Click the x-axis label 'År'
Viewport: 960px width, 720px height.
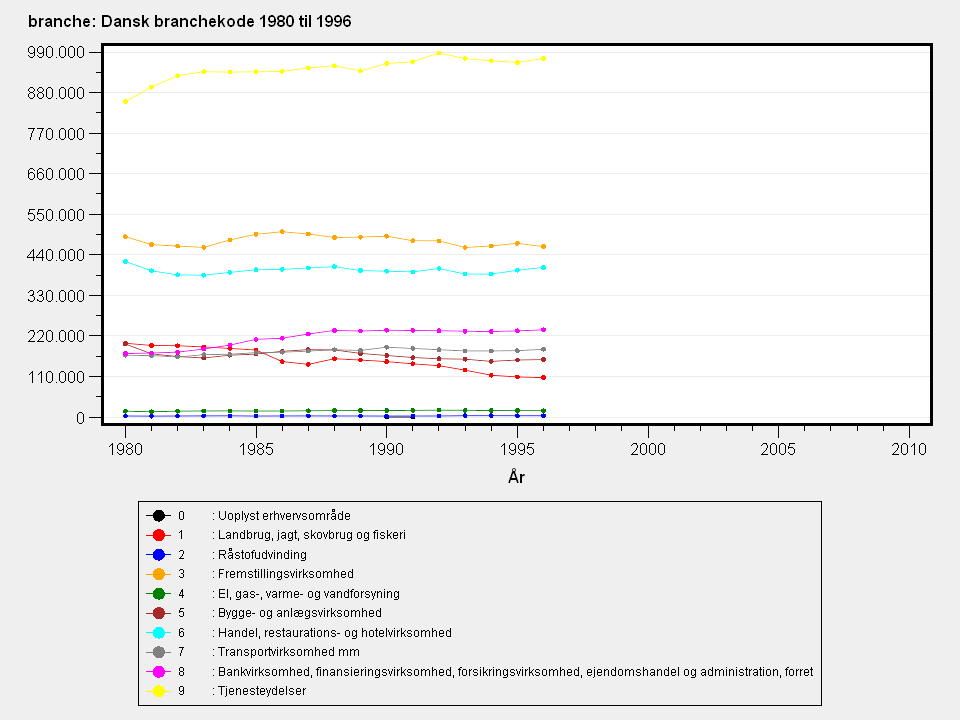(x=516, y=478)
